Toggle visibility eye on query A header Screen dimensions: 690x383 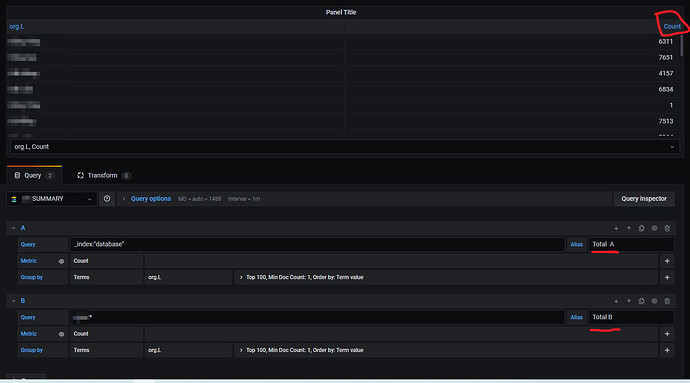pyautogui.click(x=654, y=228)
